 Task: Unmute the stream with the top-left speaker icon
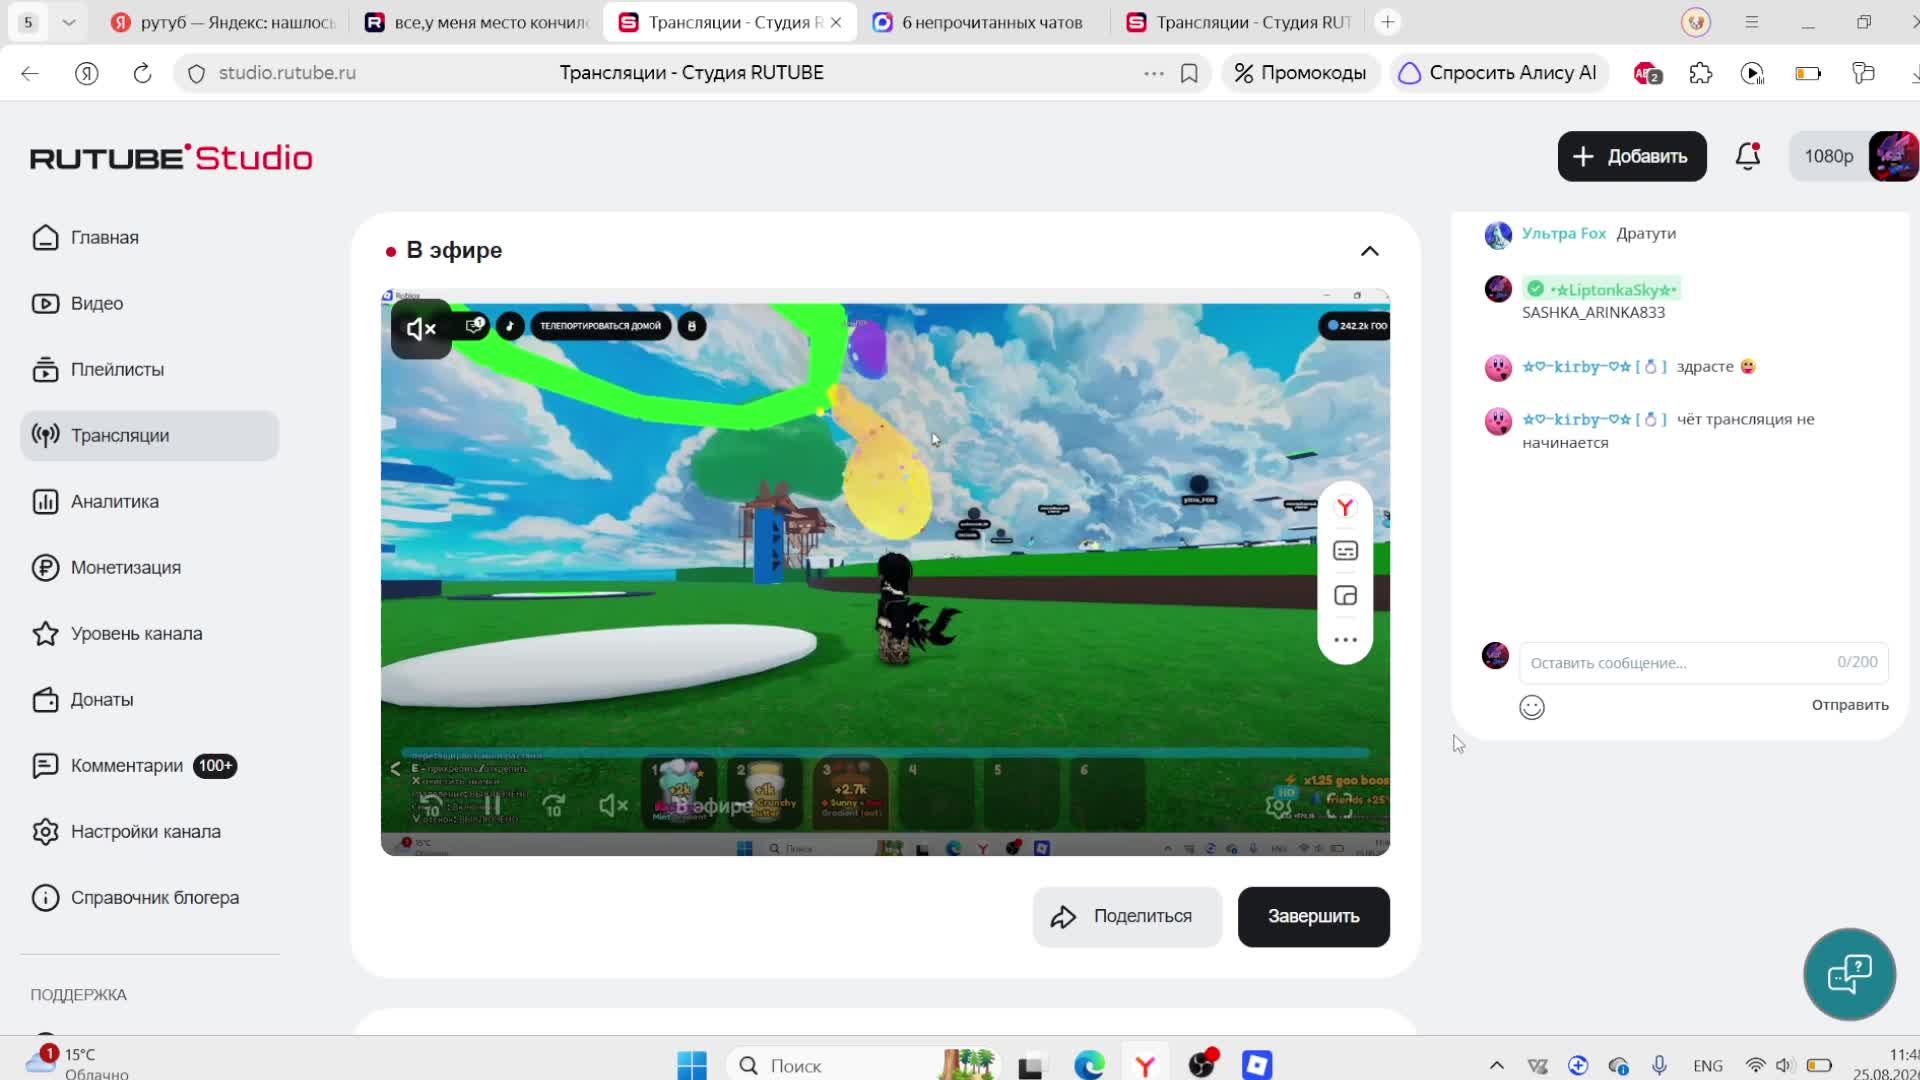[x=421, y=328]
